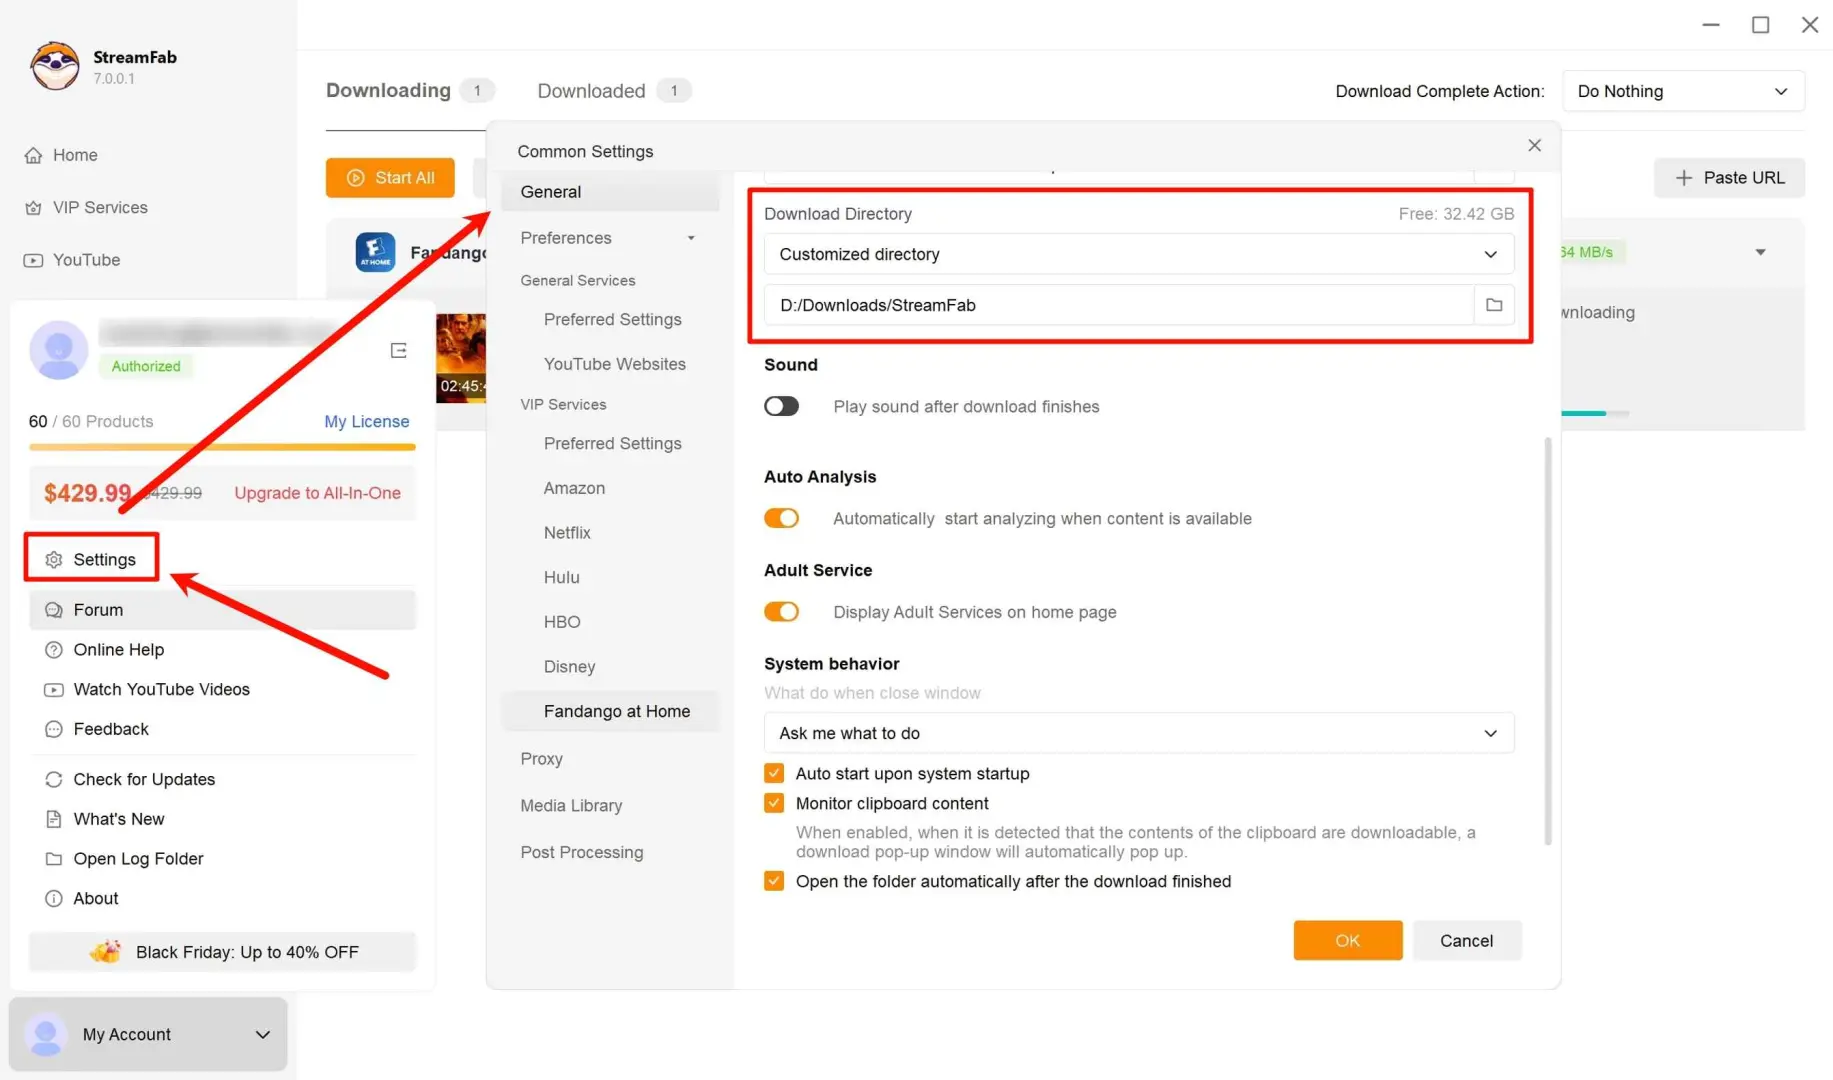The height and width of the screenshot is (1080, 1833).
Task: Open the Forum entry
Action: coord(222,610)
